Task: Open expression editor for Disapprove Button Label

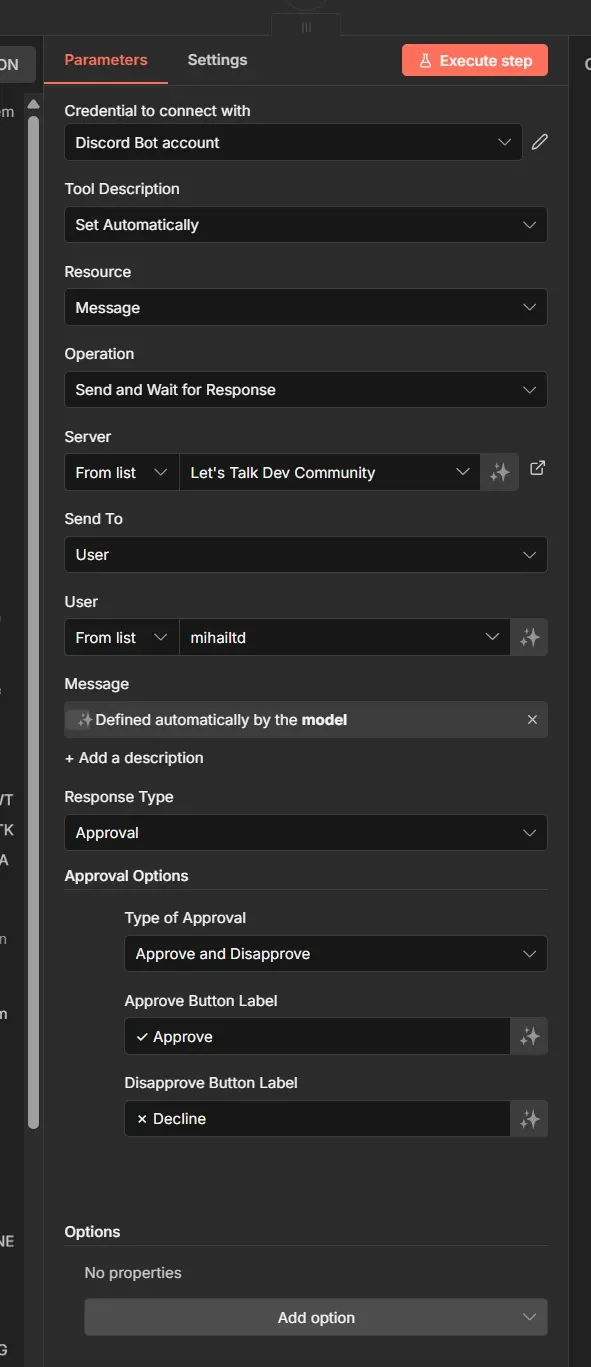Action: pyautogui.click(x=529, y=1118)
